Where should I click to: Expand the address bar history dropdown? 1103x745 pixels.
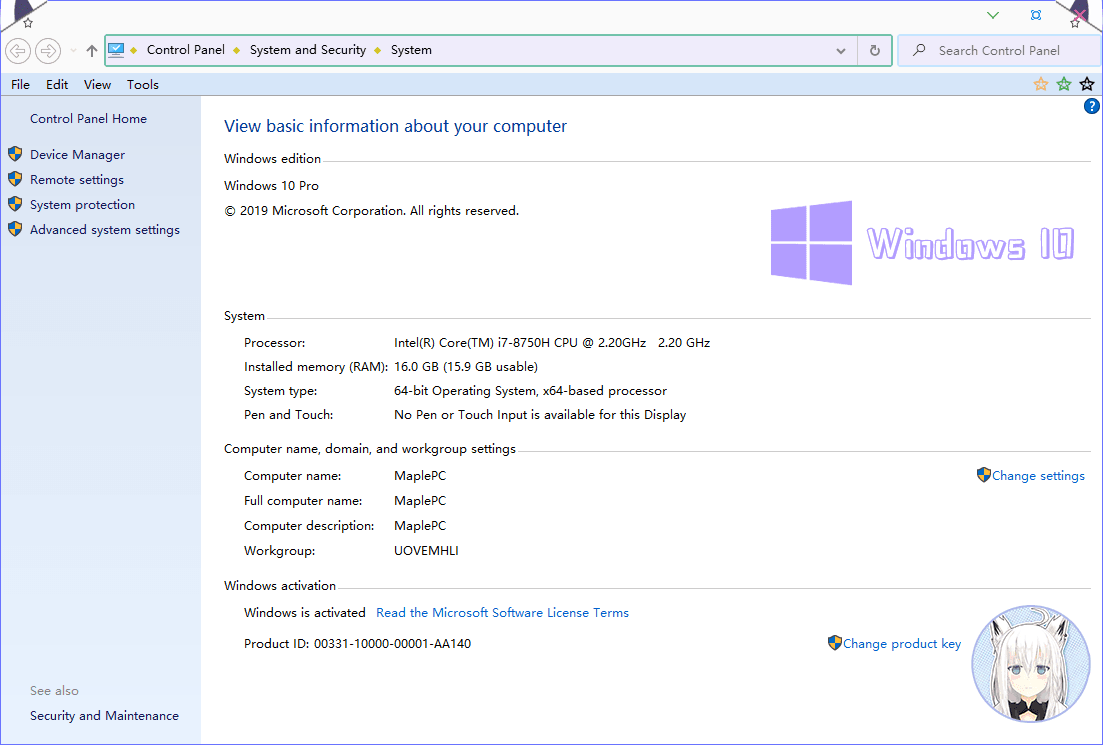point(841,51)
